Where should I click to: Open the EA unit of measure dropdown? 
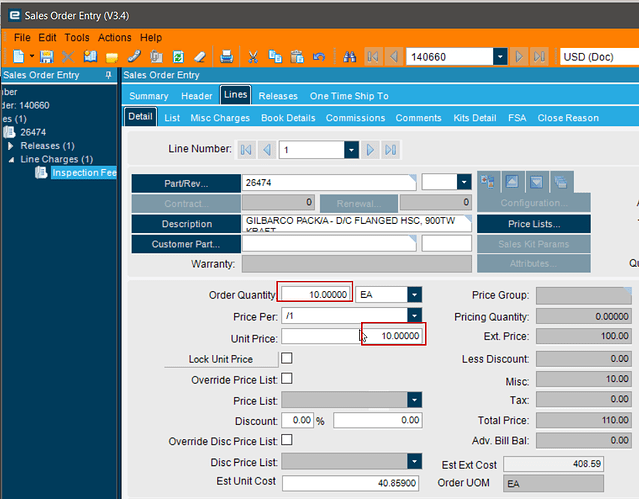414,295
